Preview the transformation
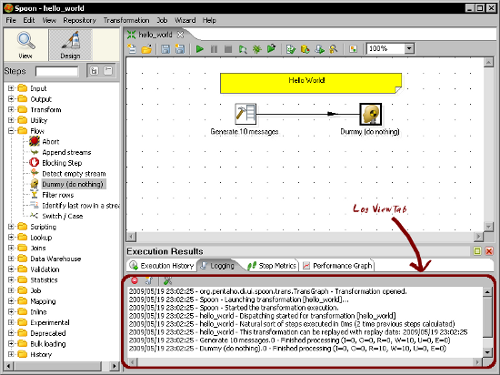Viewport: 500px width, 375px height. (243, 49)
